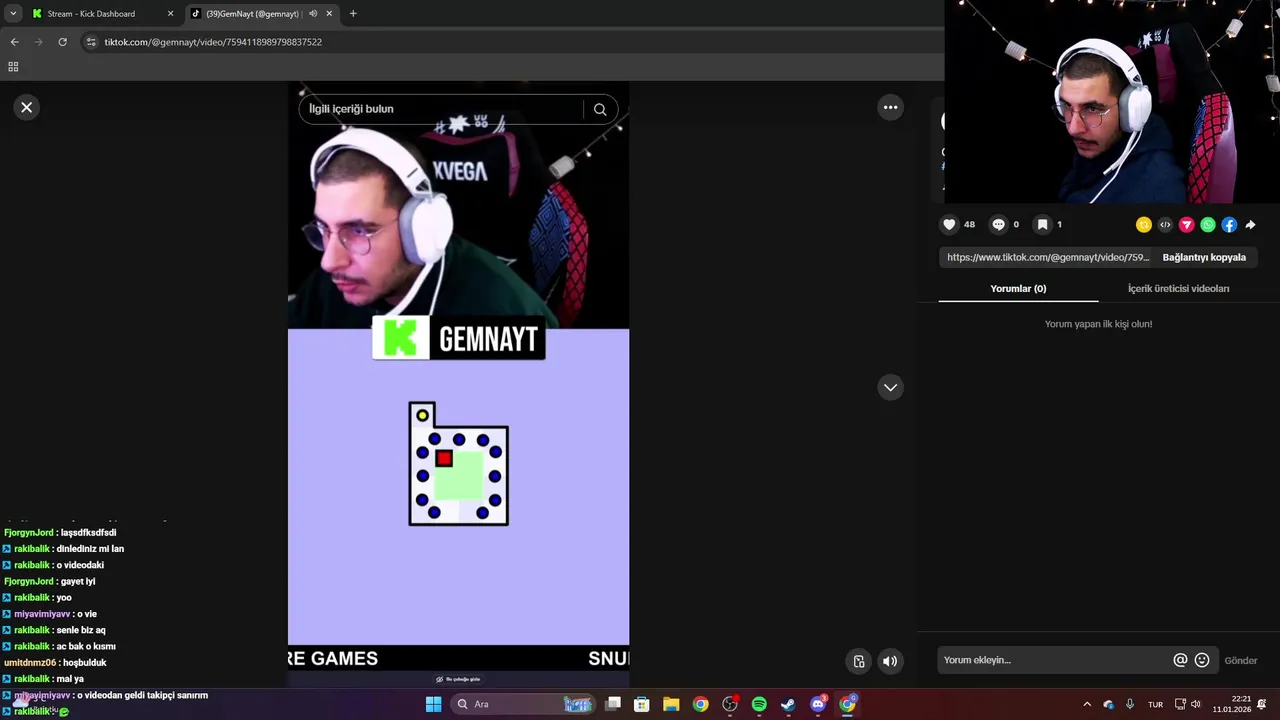Switch to Stream - Kick Dashboard tab
This screenshot has height=720, width=1280.
tap(100, 14)
